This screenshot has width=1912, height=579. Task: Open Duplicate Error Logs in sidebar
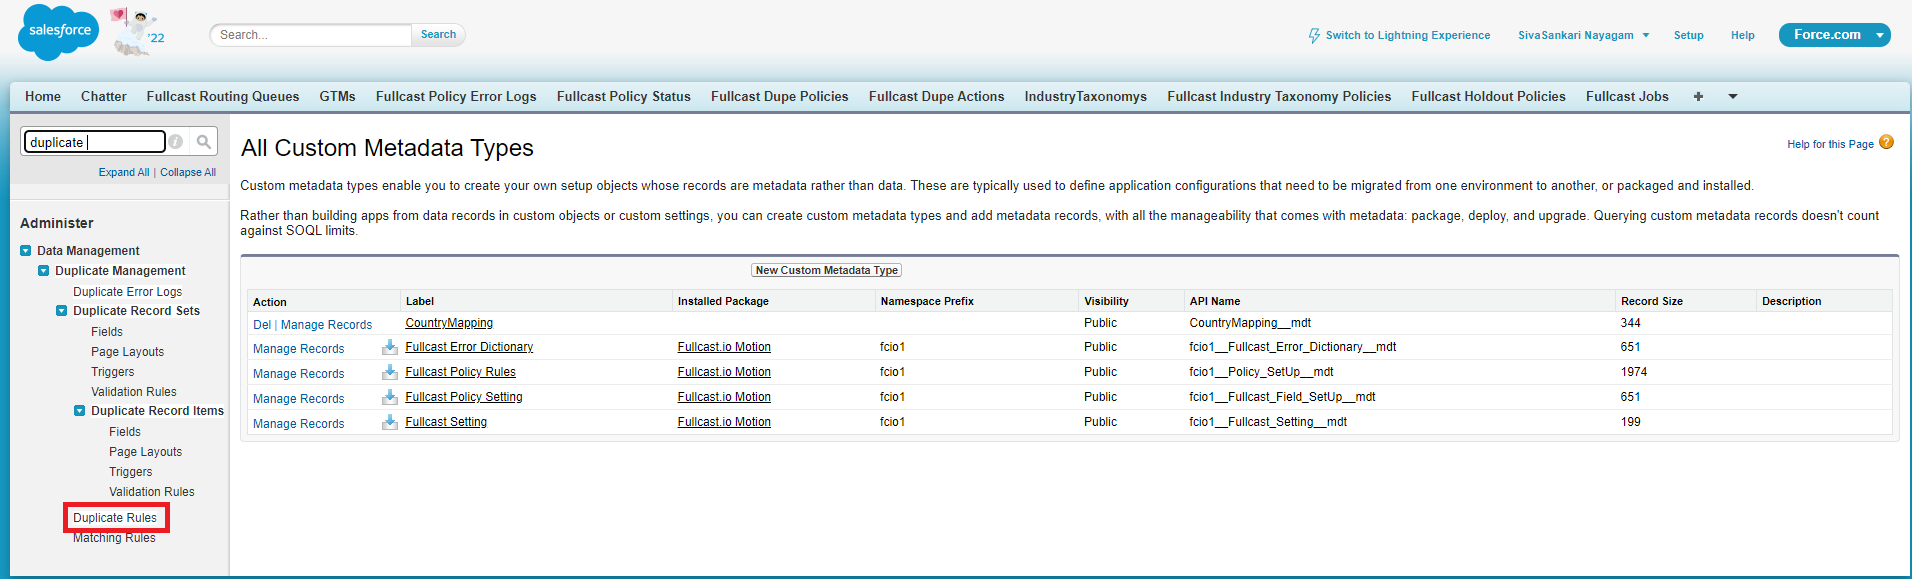click(128, 292)
